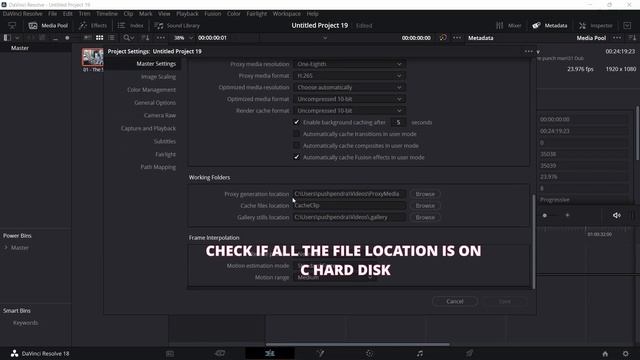Click the Cache files location field
The width and height of the screenshot is (640, 360).
coord(349,206)
